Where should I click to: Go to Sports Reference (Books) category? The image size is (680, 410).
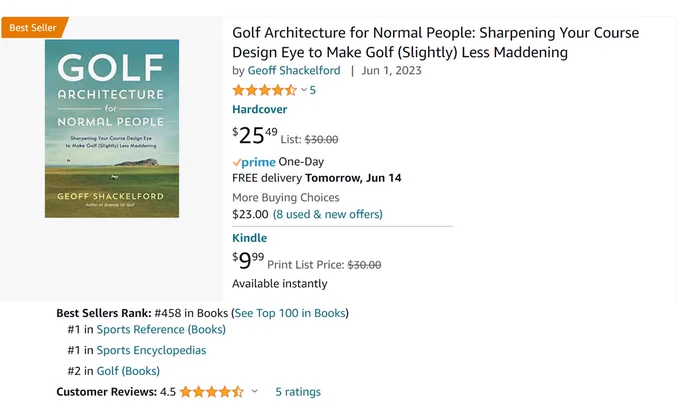[x=161, y=329]
